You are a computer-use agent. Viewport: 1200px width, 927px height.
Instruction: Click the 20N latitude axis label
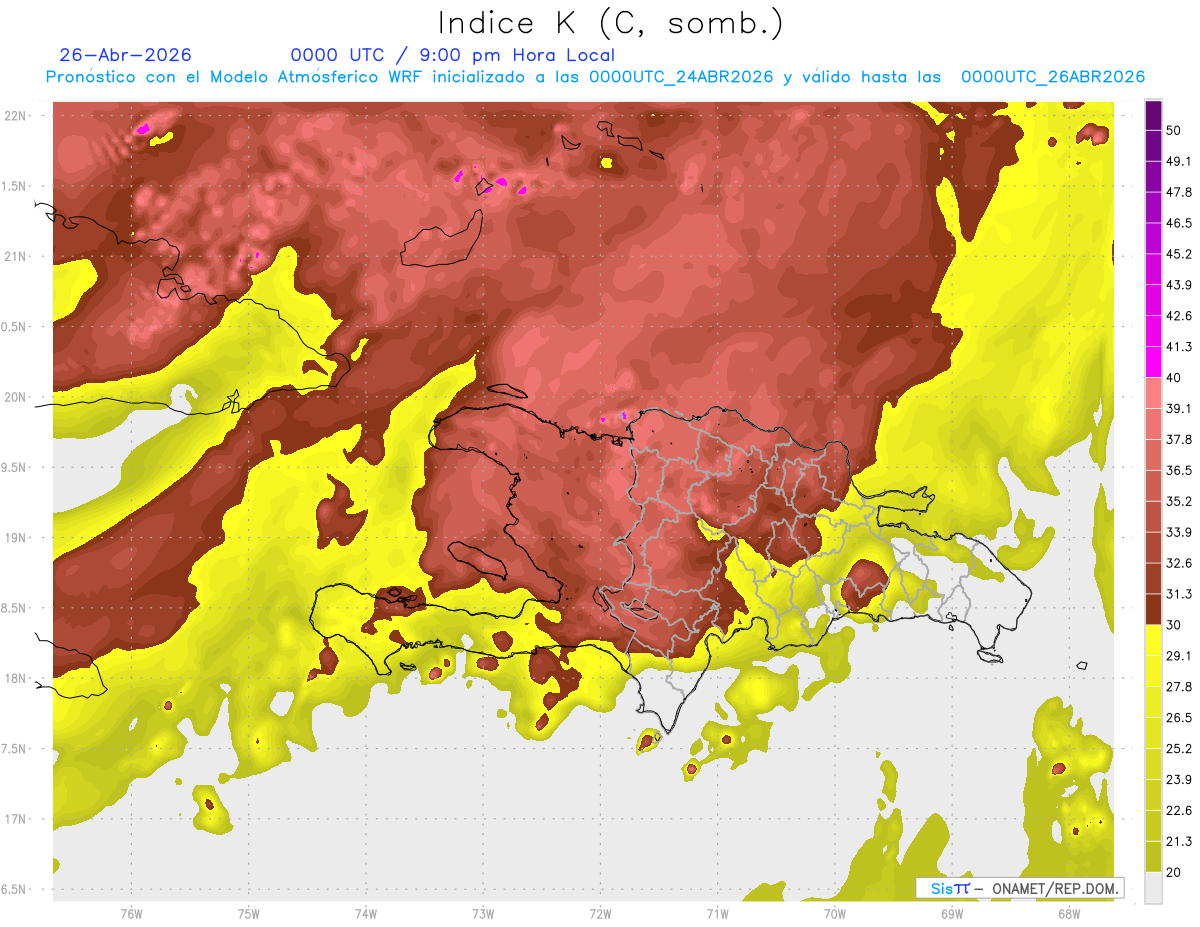pyautogui.click(x=16, y=397)
